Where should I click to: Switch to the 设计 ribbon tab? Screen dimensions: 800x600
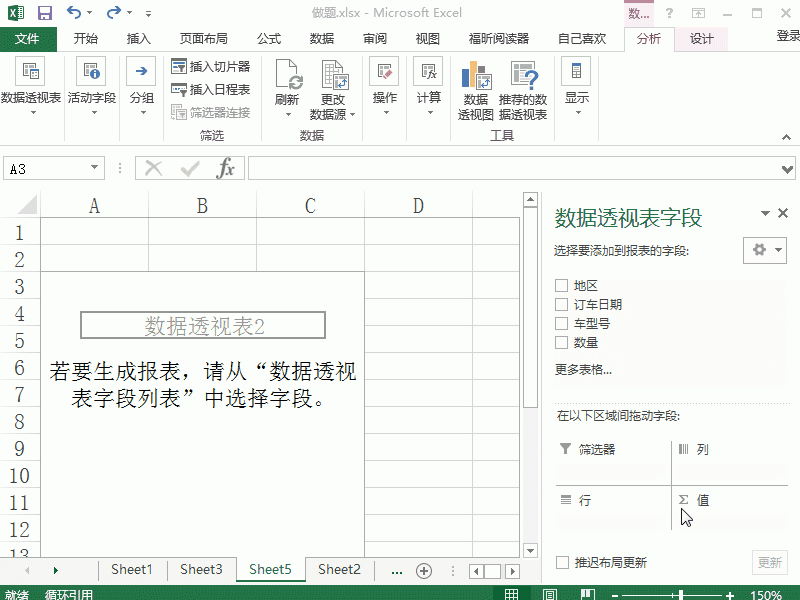point(700,39)
